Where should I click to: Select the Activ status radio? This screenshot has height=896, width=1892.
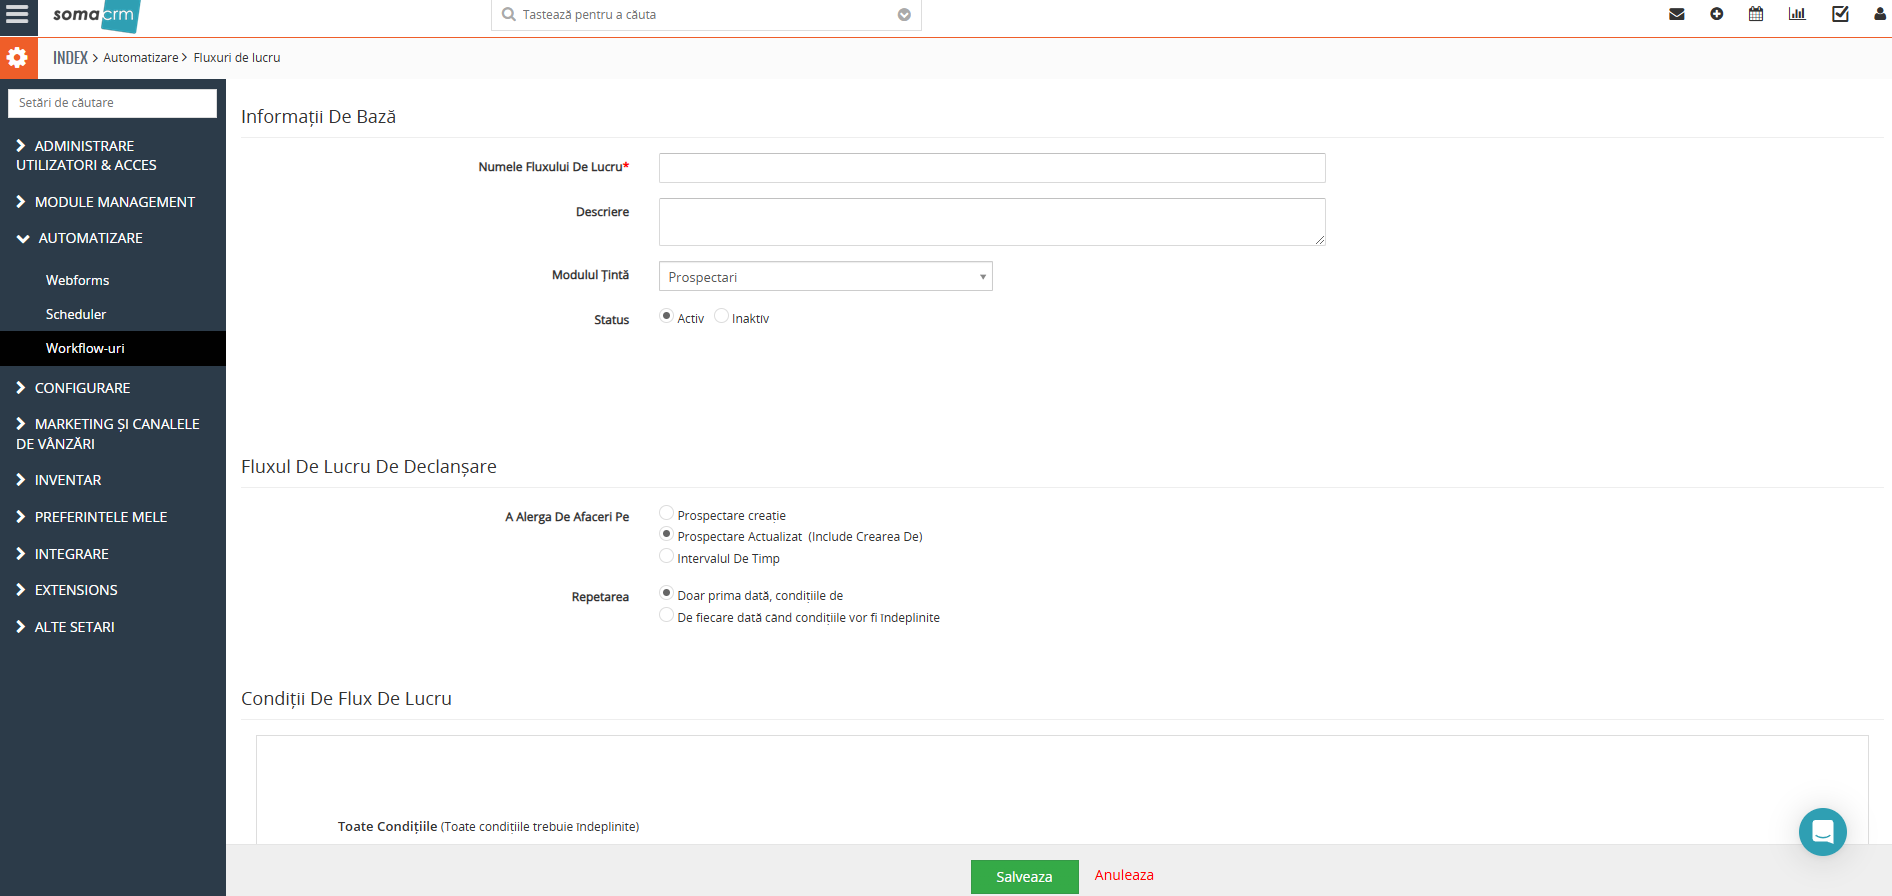point(666,316)
